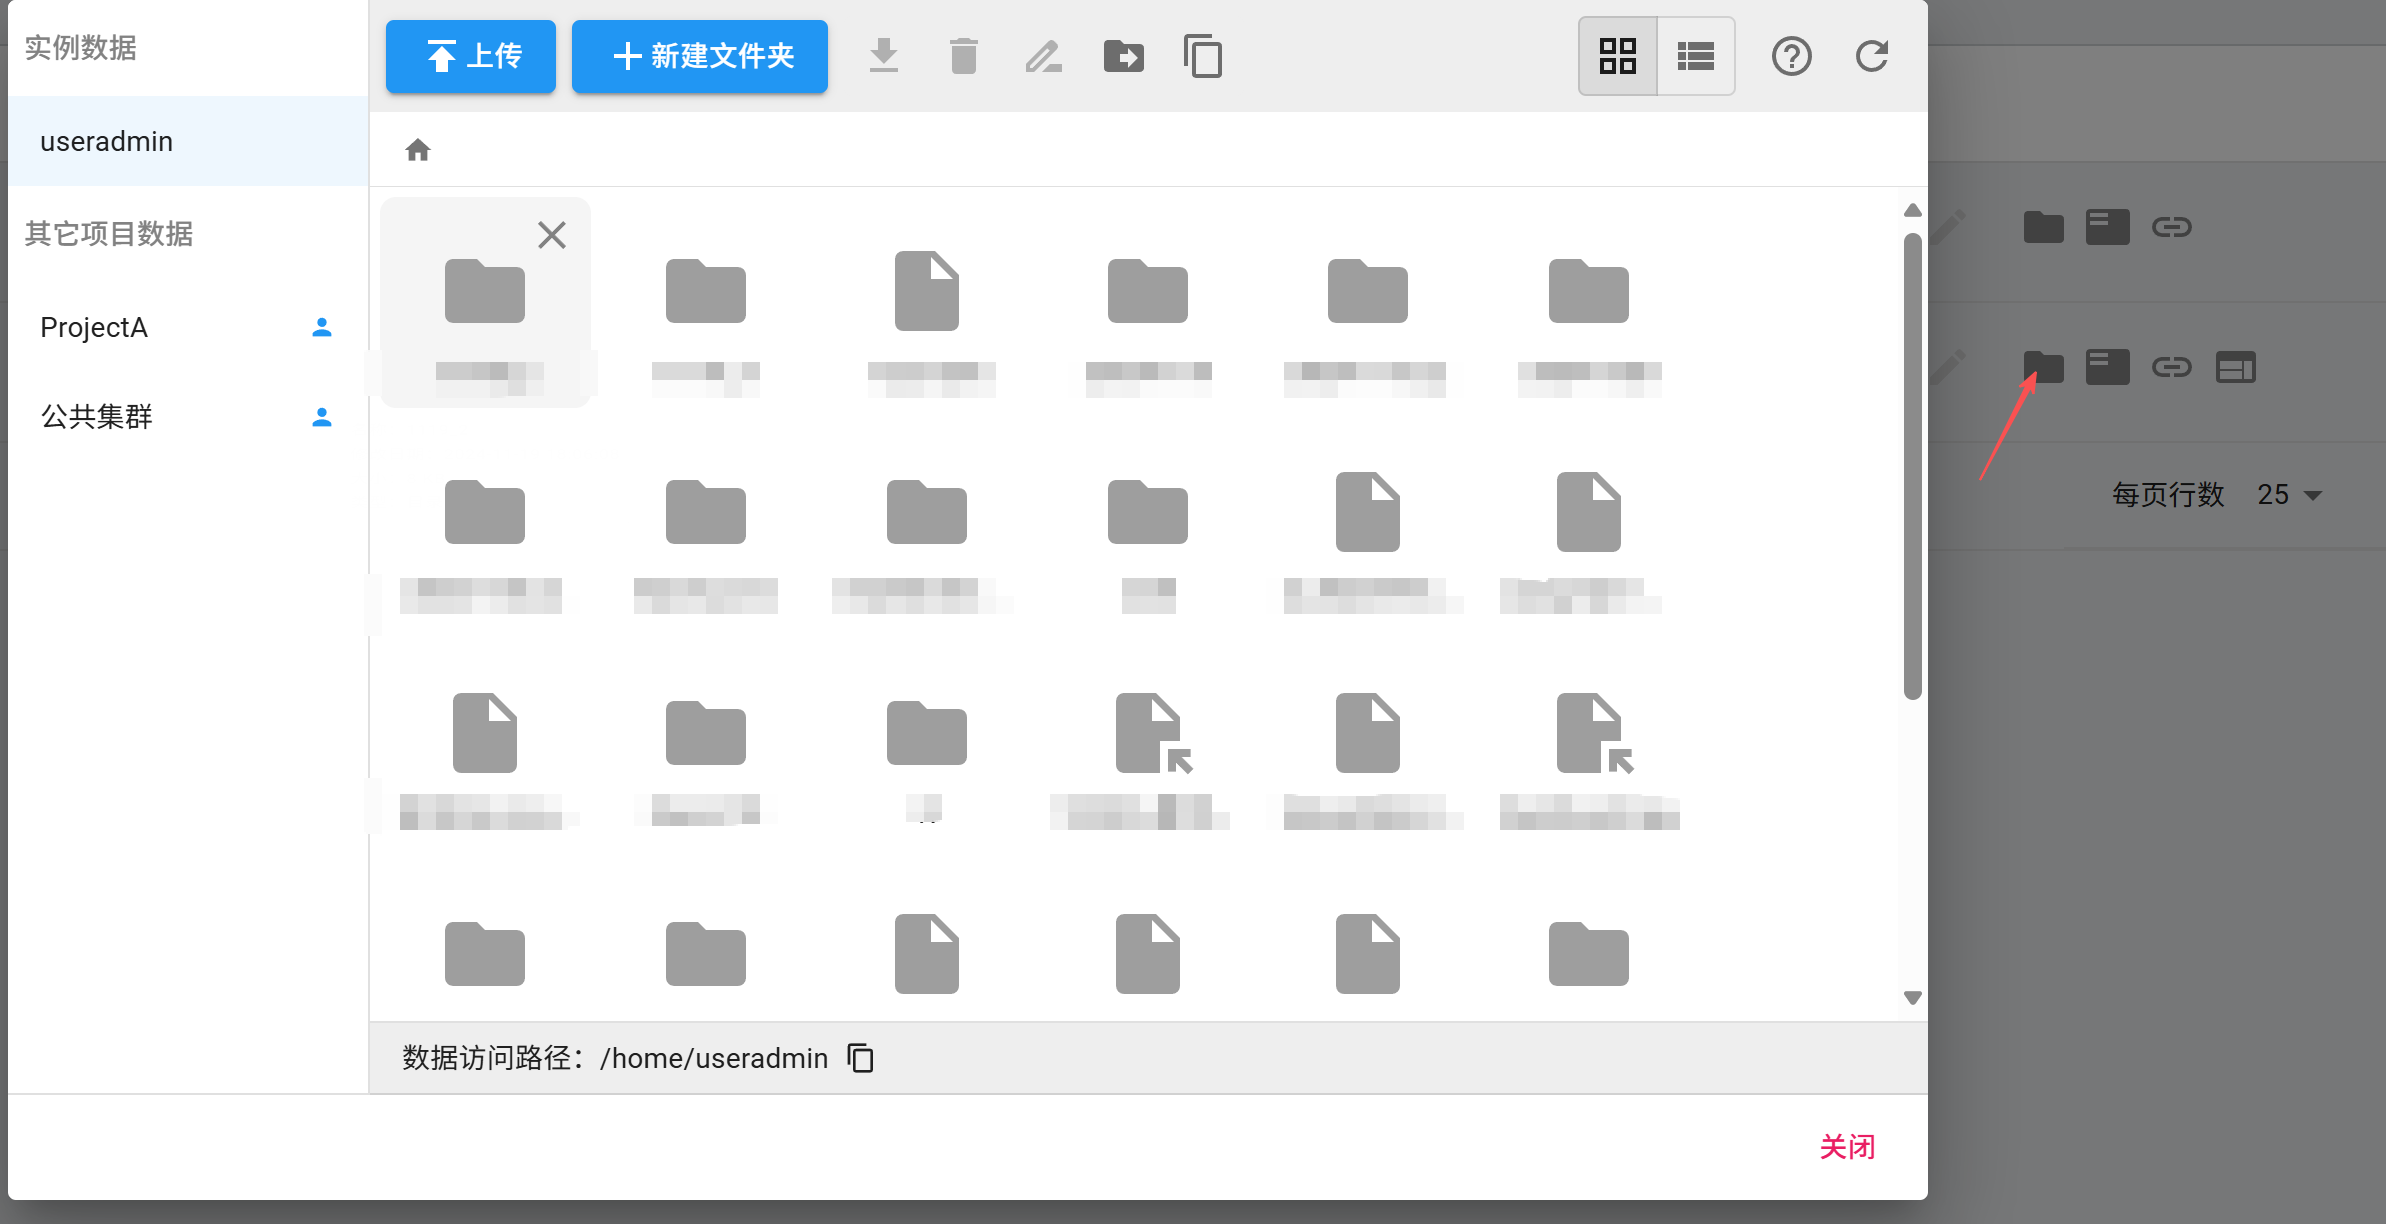Switch to grid view mode

coord(1617,57)
